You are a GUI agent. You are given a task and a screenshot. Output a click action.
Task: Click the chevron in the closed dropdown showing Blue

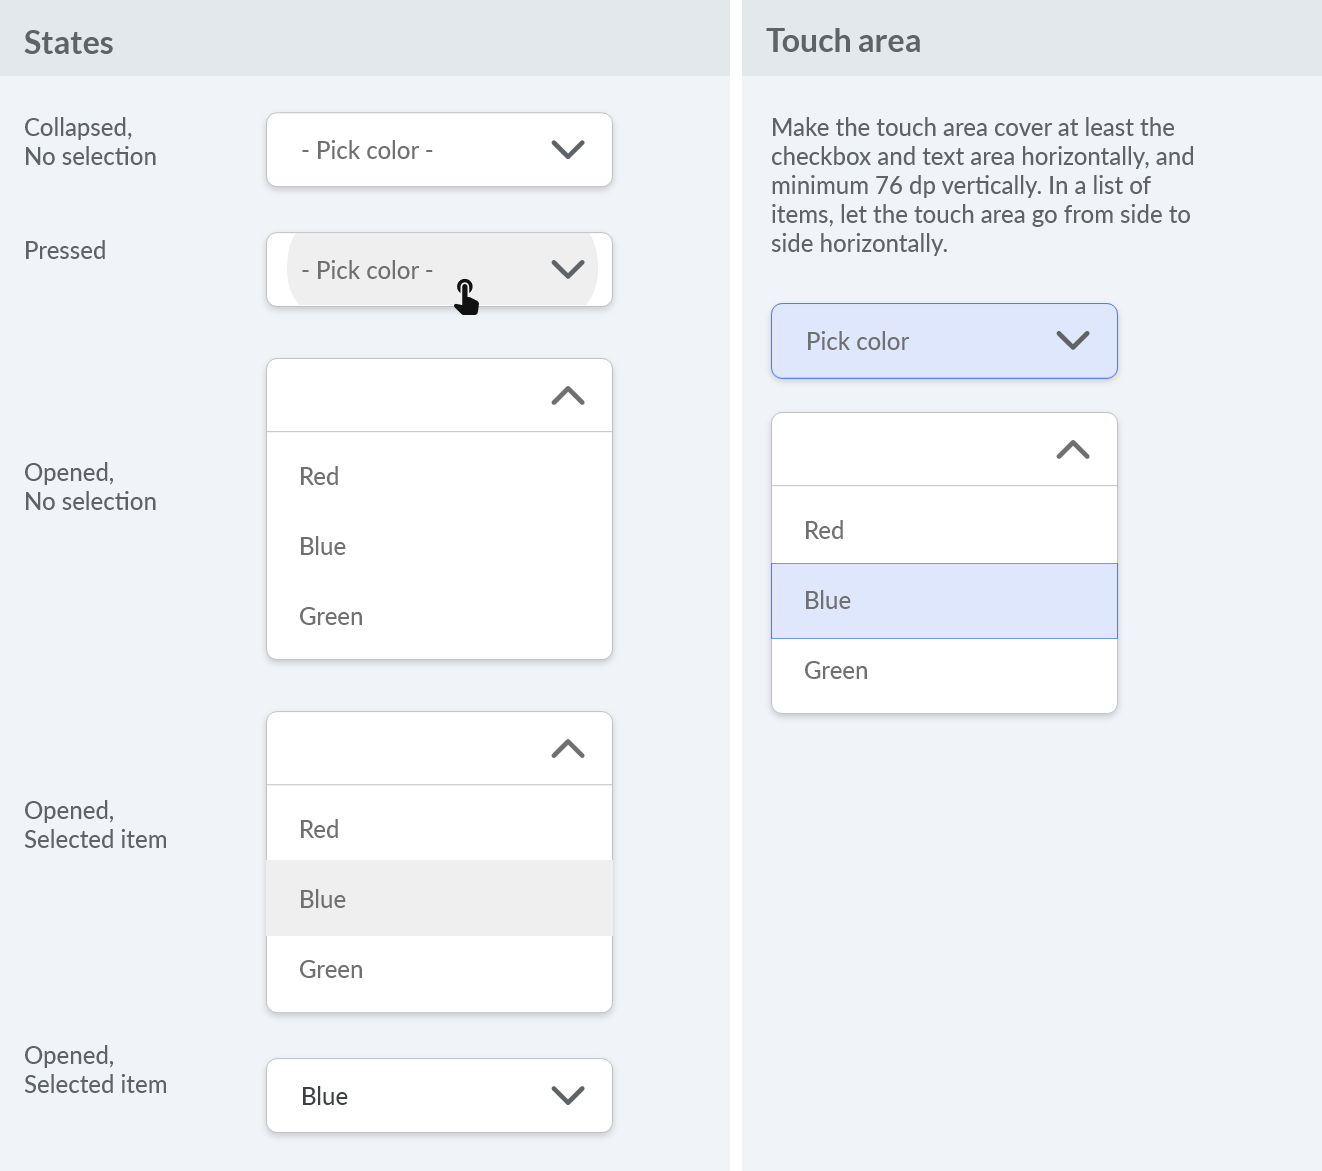tap(568, 1096)
